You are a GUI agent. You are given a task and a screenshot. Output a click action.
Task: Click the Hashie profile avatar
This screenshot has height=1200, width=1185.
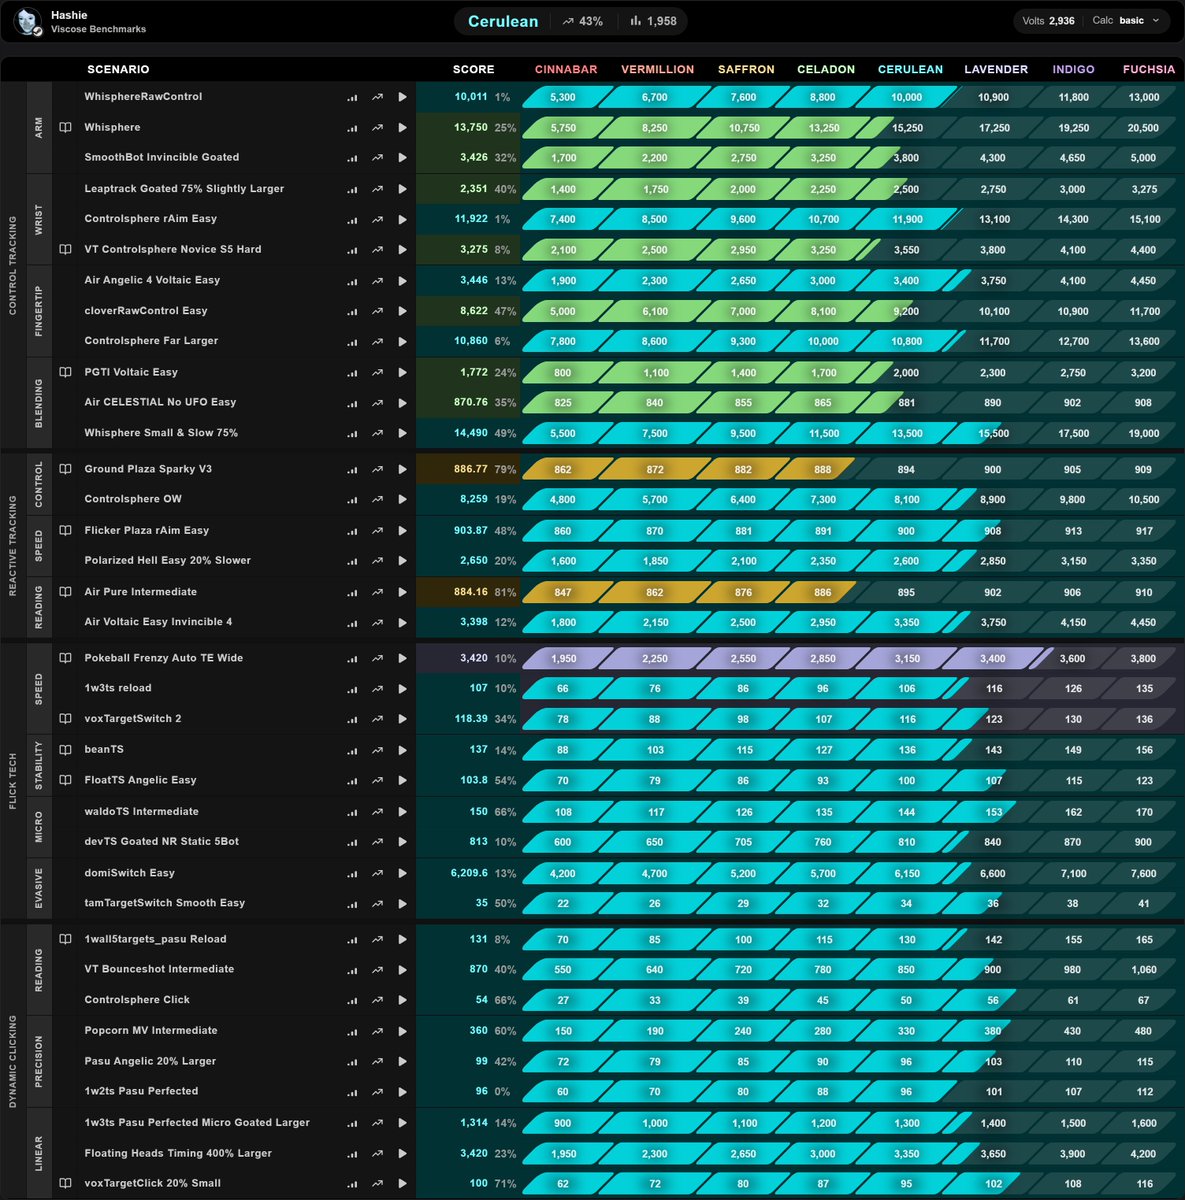coord(29,21)
